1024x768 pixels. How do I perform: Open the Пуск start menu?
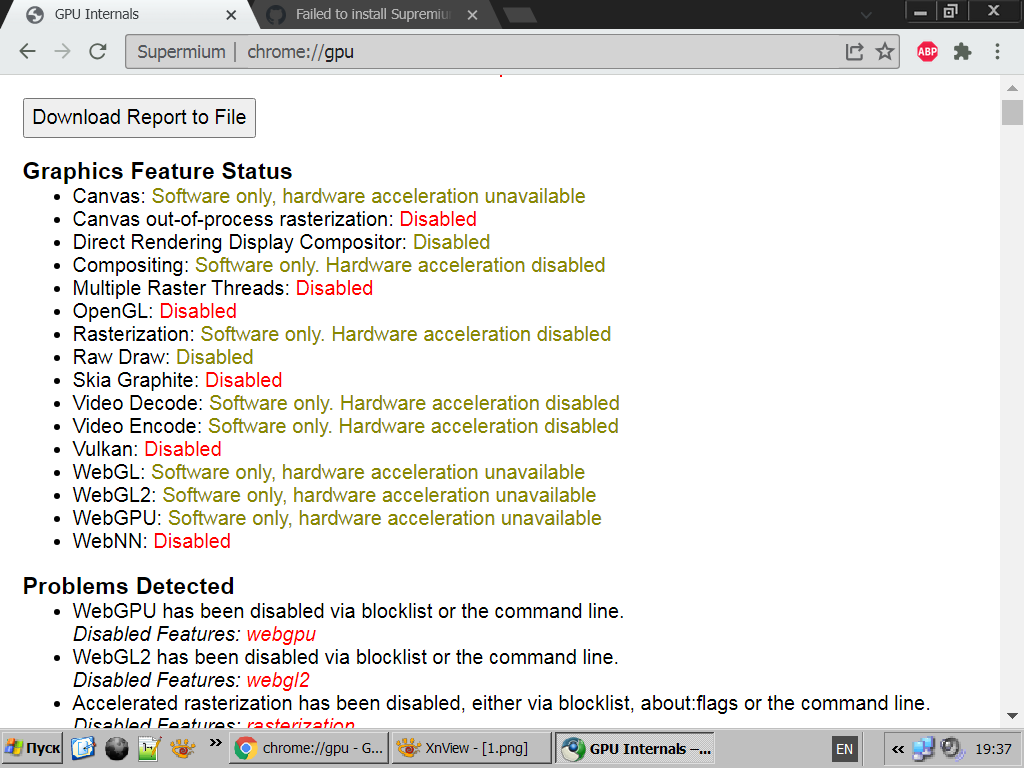(x=33, y=748)
